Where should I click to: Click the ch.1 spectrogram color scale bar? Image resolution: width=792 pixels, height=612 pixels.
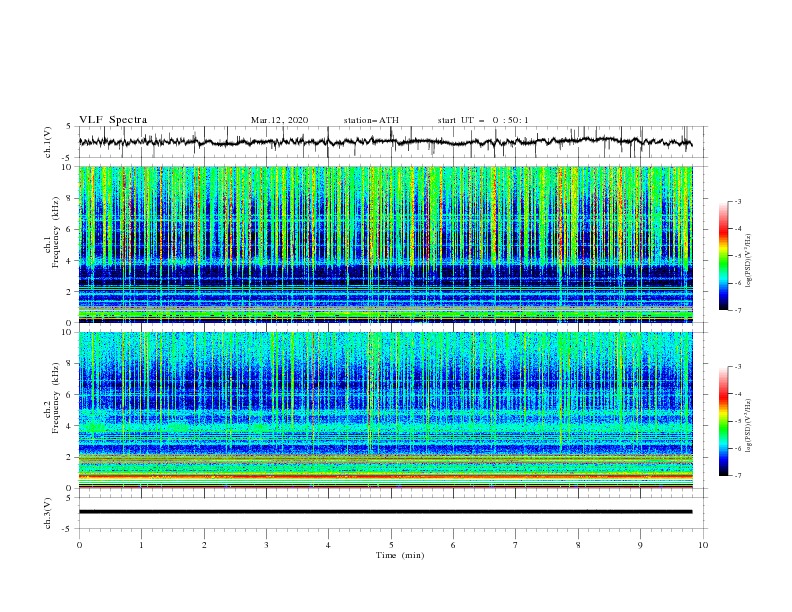point(724,256)
